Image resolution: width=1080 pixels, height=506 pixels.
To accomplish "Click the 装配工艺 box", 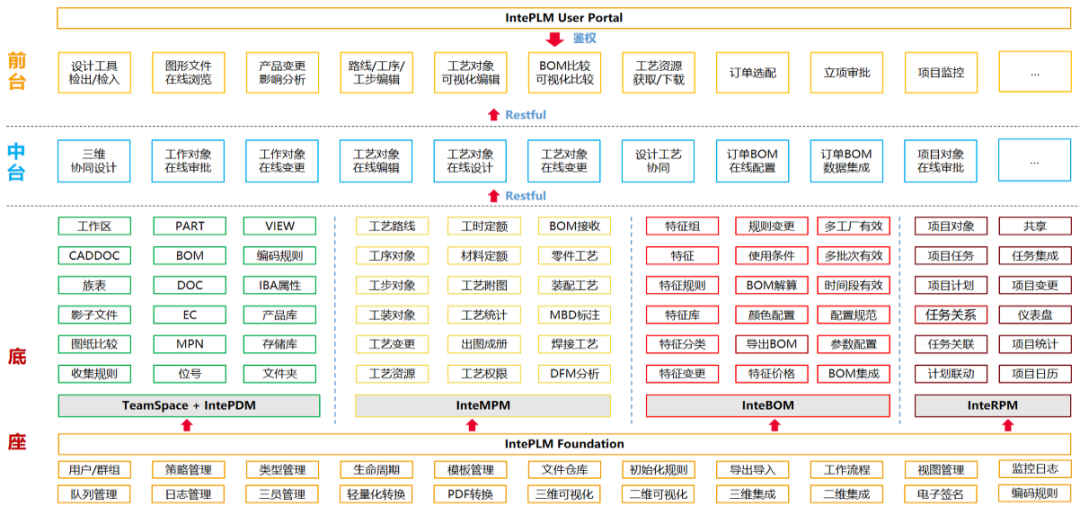I will (574, 285).
